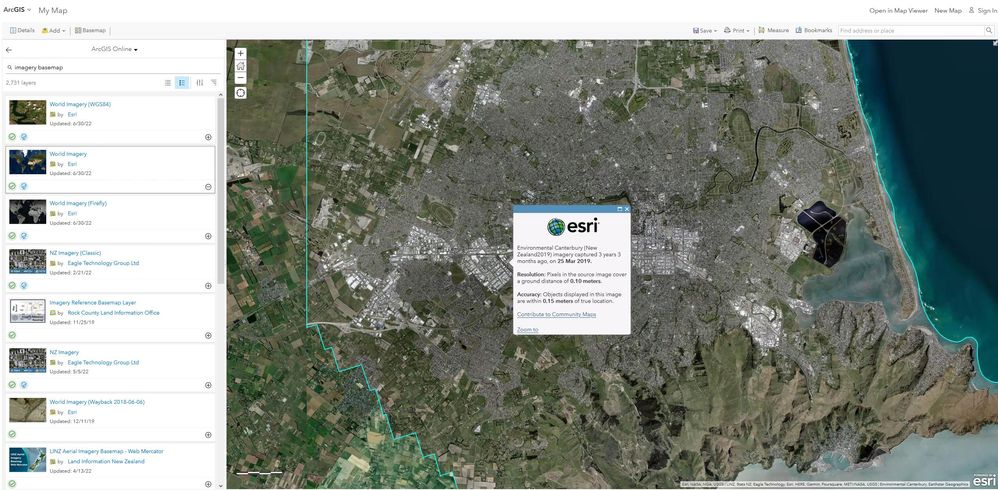The image size is (998, 490).
Task: Remove World Imagery layer with minus icon
Action: (x=208, y=186)
